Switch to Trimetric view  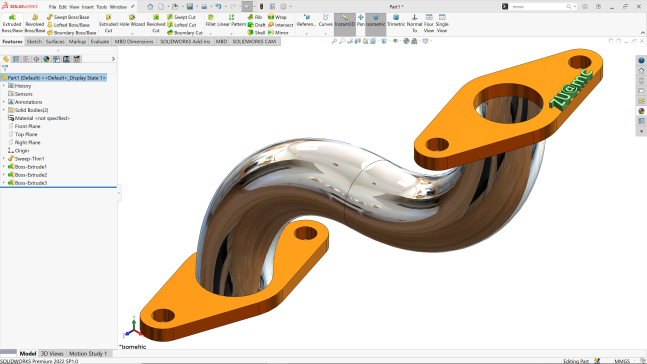click(396, 21)
